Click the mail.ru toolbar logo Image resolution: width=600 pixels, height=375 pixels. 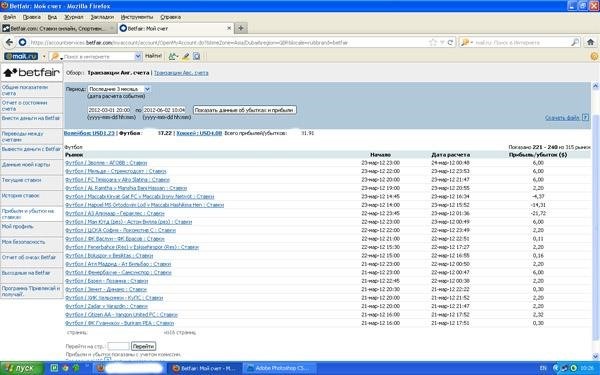coord(21,56)
